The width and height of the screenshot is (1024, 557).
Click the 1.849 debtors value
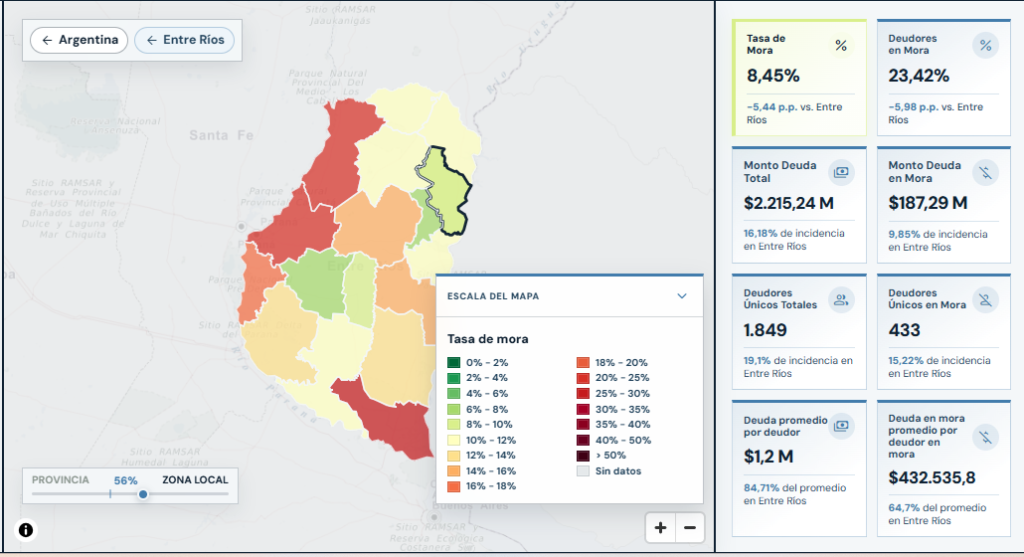click(x=765, y=330)
